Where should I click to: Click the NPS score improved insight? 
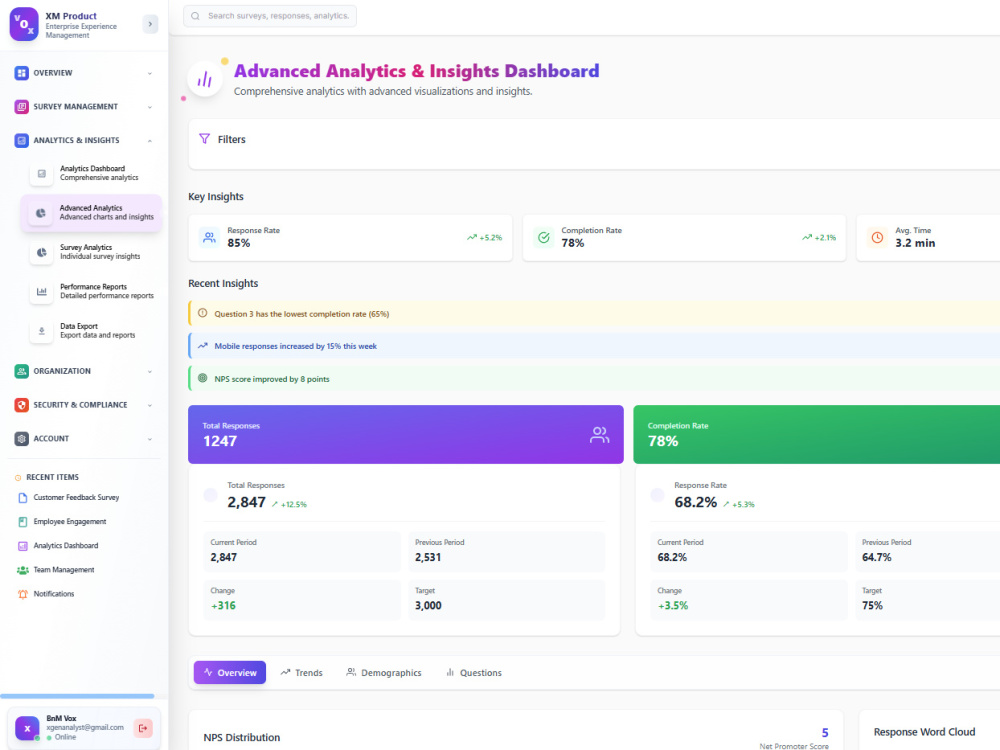point(594,379)
